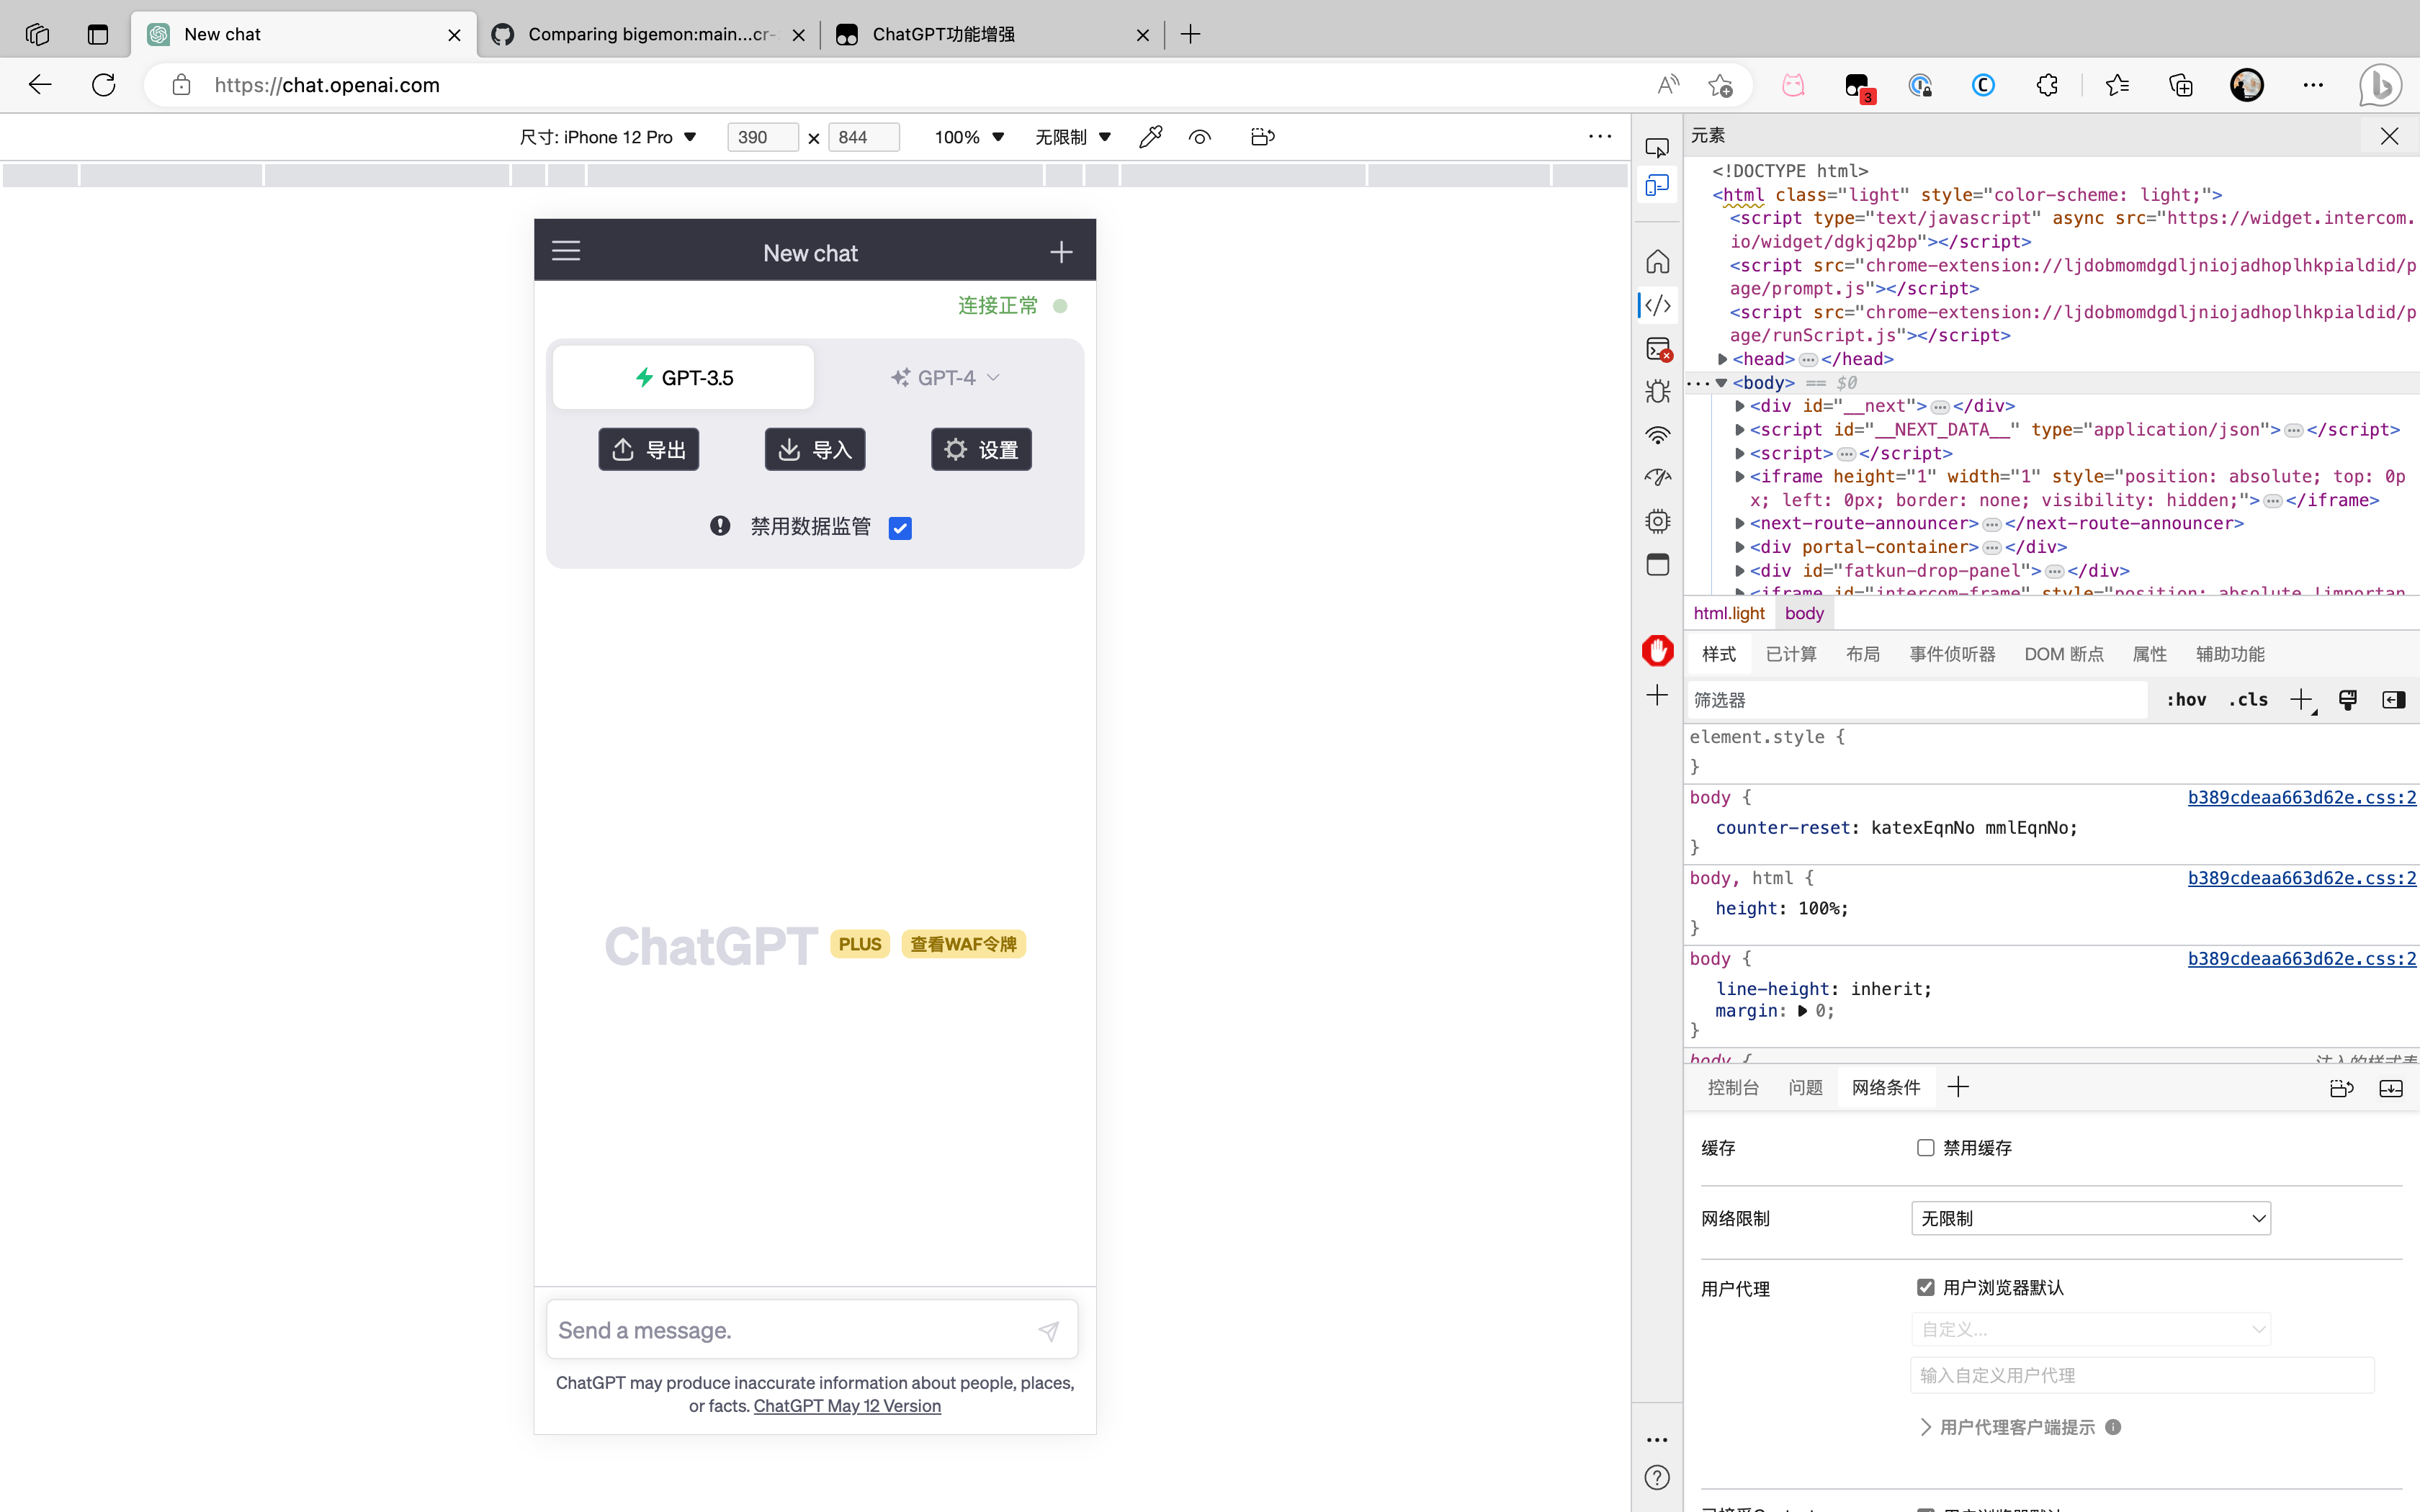Switch to the 已计算 tab
2420x1512 pixels.
click(1790, 654)
